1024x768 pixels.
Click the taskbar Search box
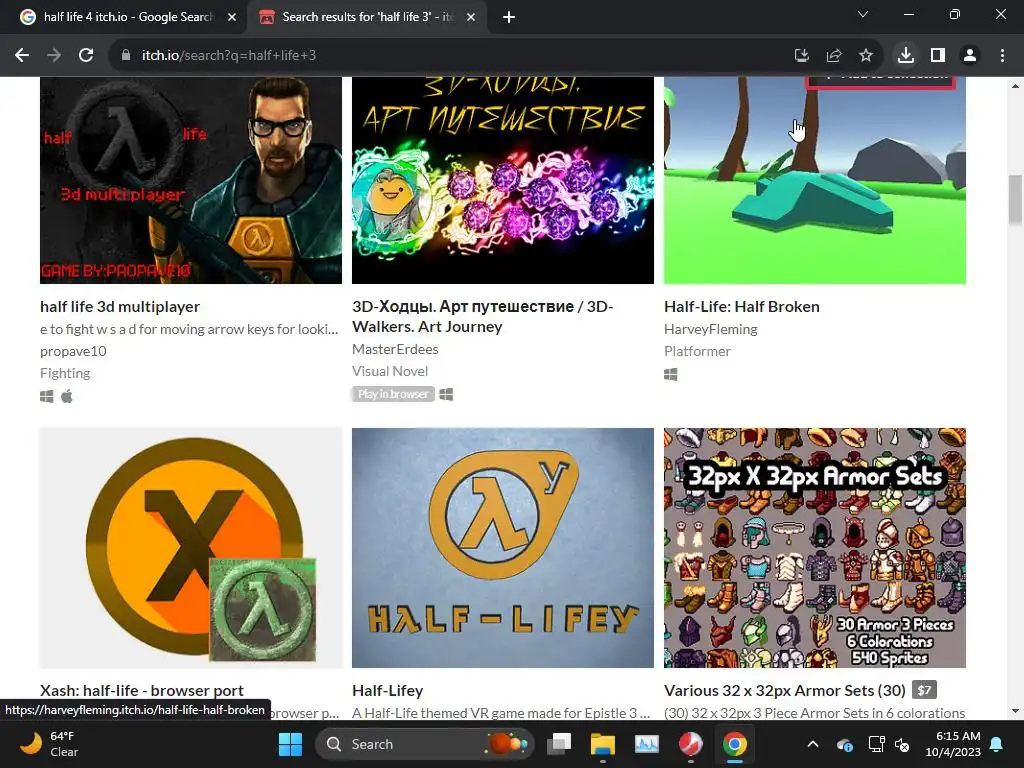(424, 744)
